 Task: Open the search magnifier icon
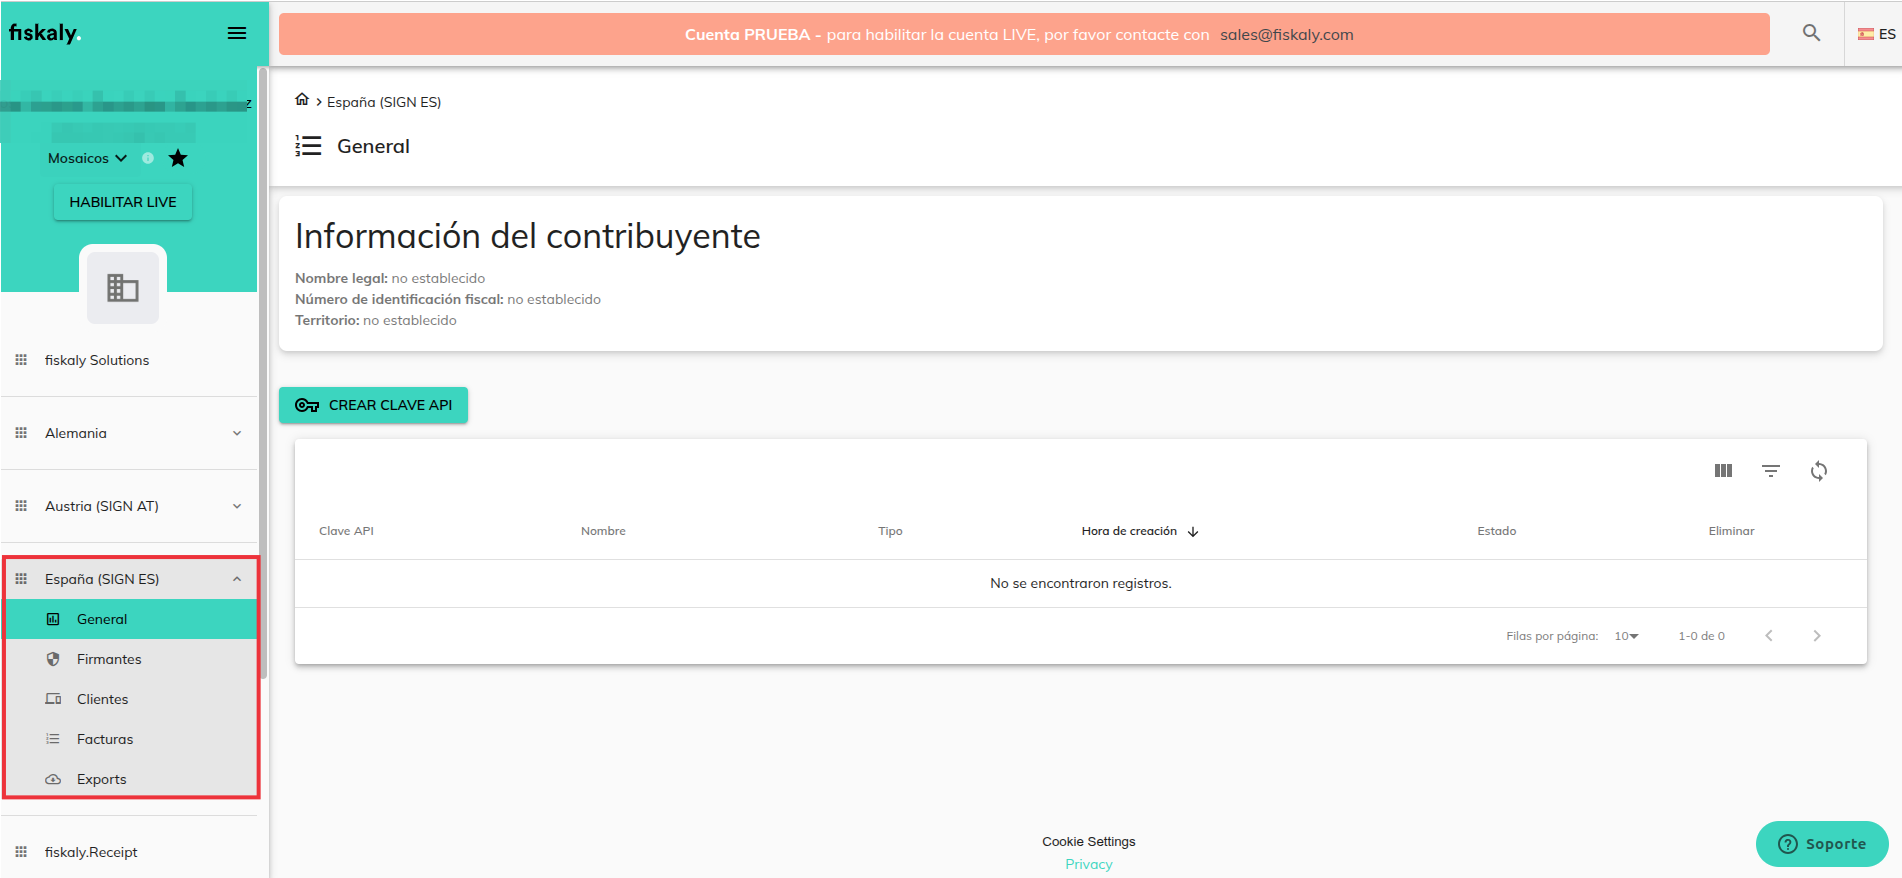coord(1811,33)
